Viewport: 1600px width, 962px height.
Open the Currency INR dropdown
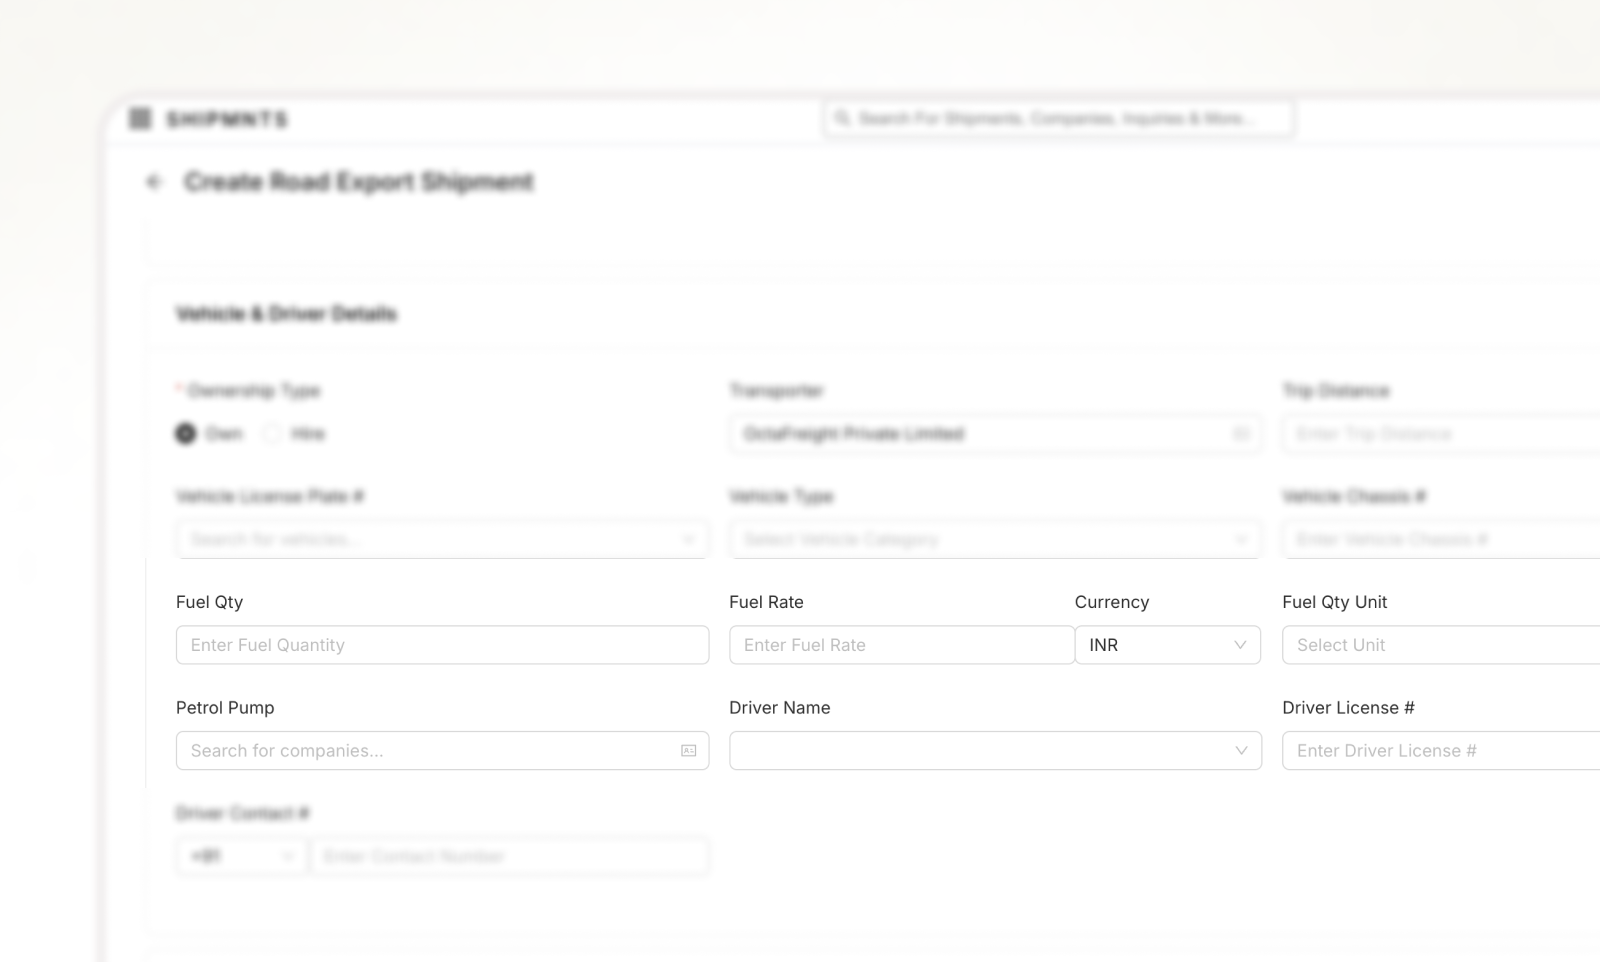tap(1167, 645)
